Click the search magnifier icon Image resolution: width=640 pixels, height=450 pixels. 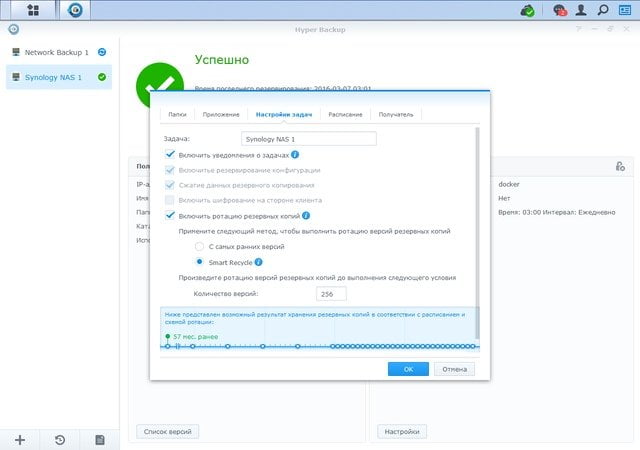coord(603,10)
